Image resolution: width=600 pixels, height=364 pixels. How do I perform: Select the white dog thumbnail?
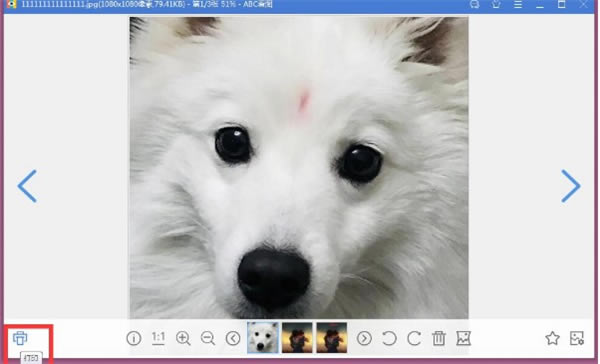point(263,337)
